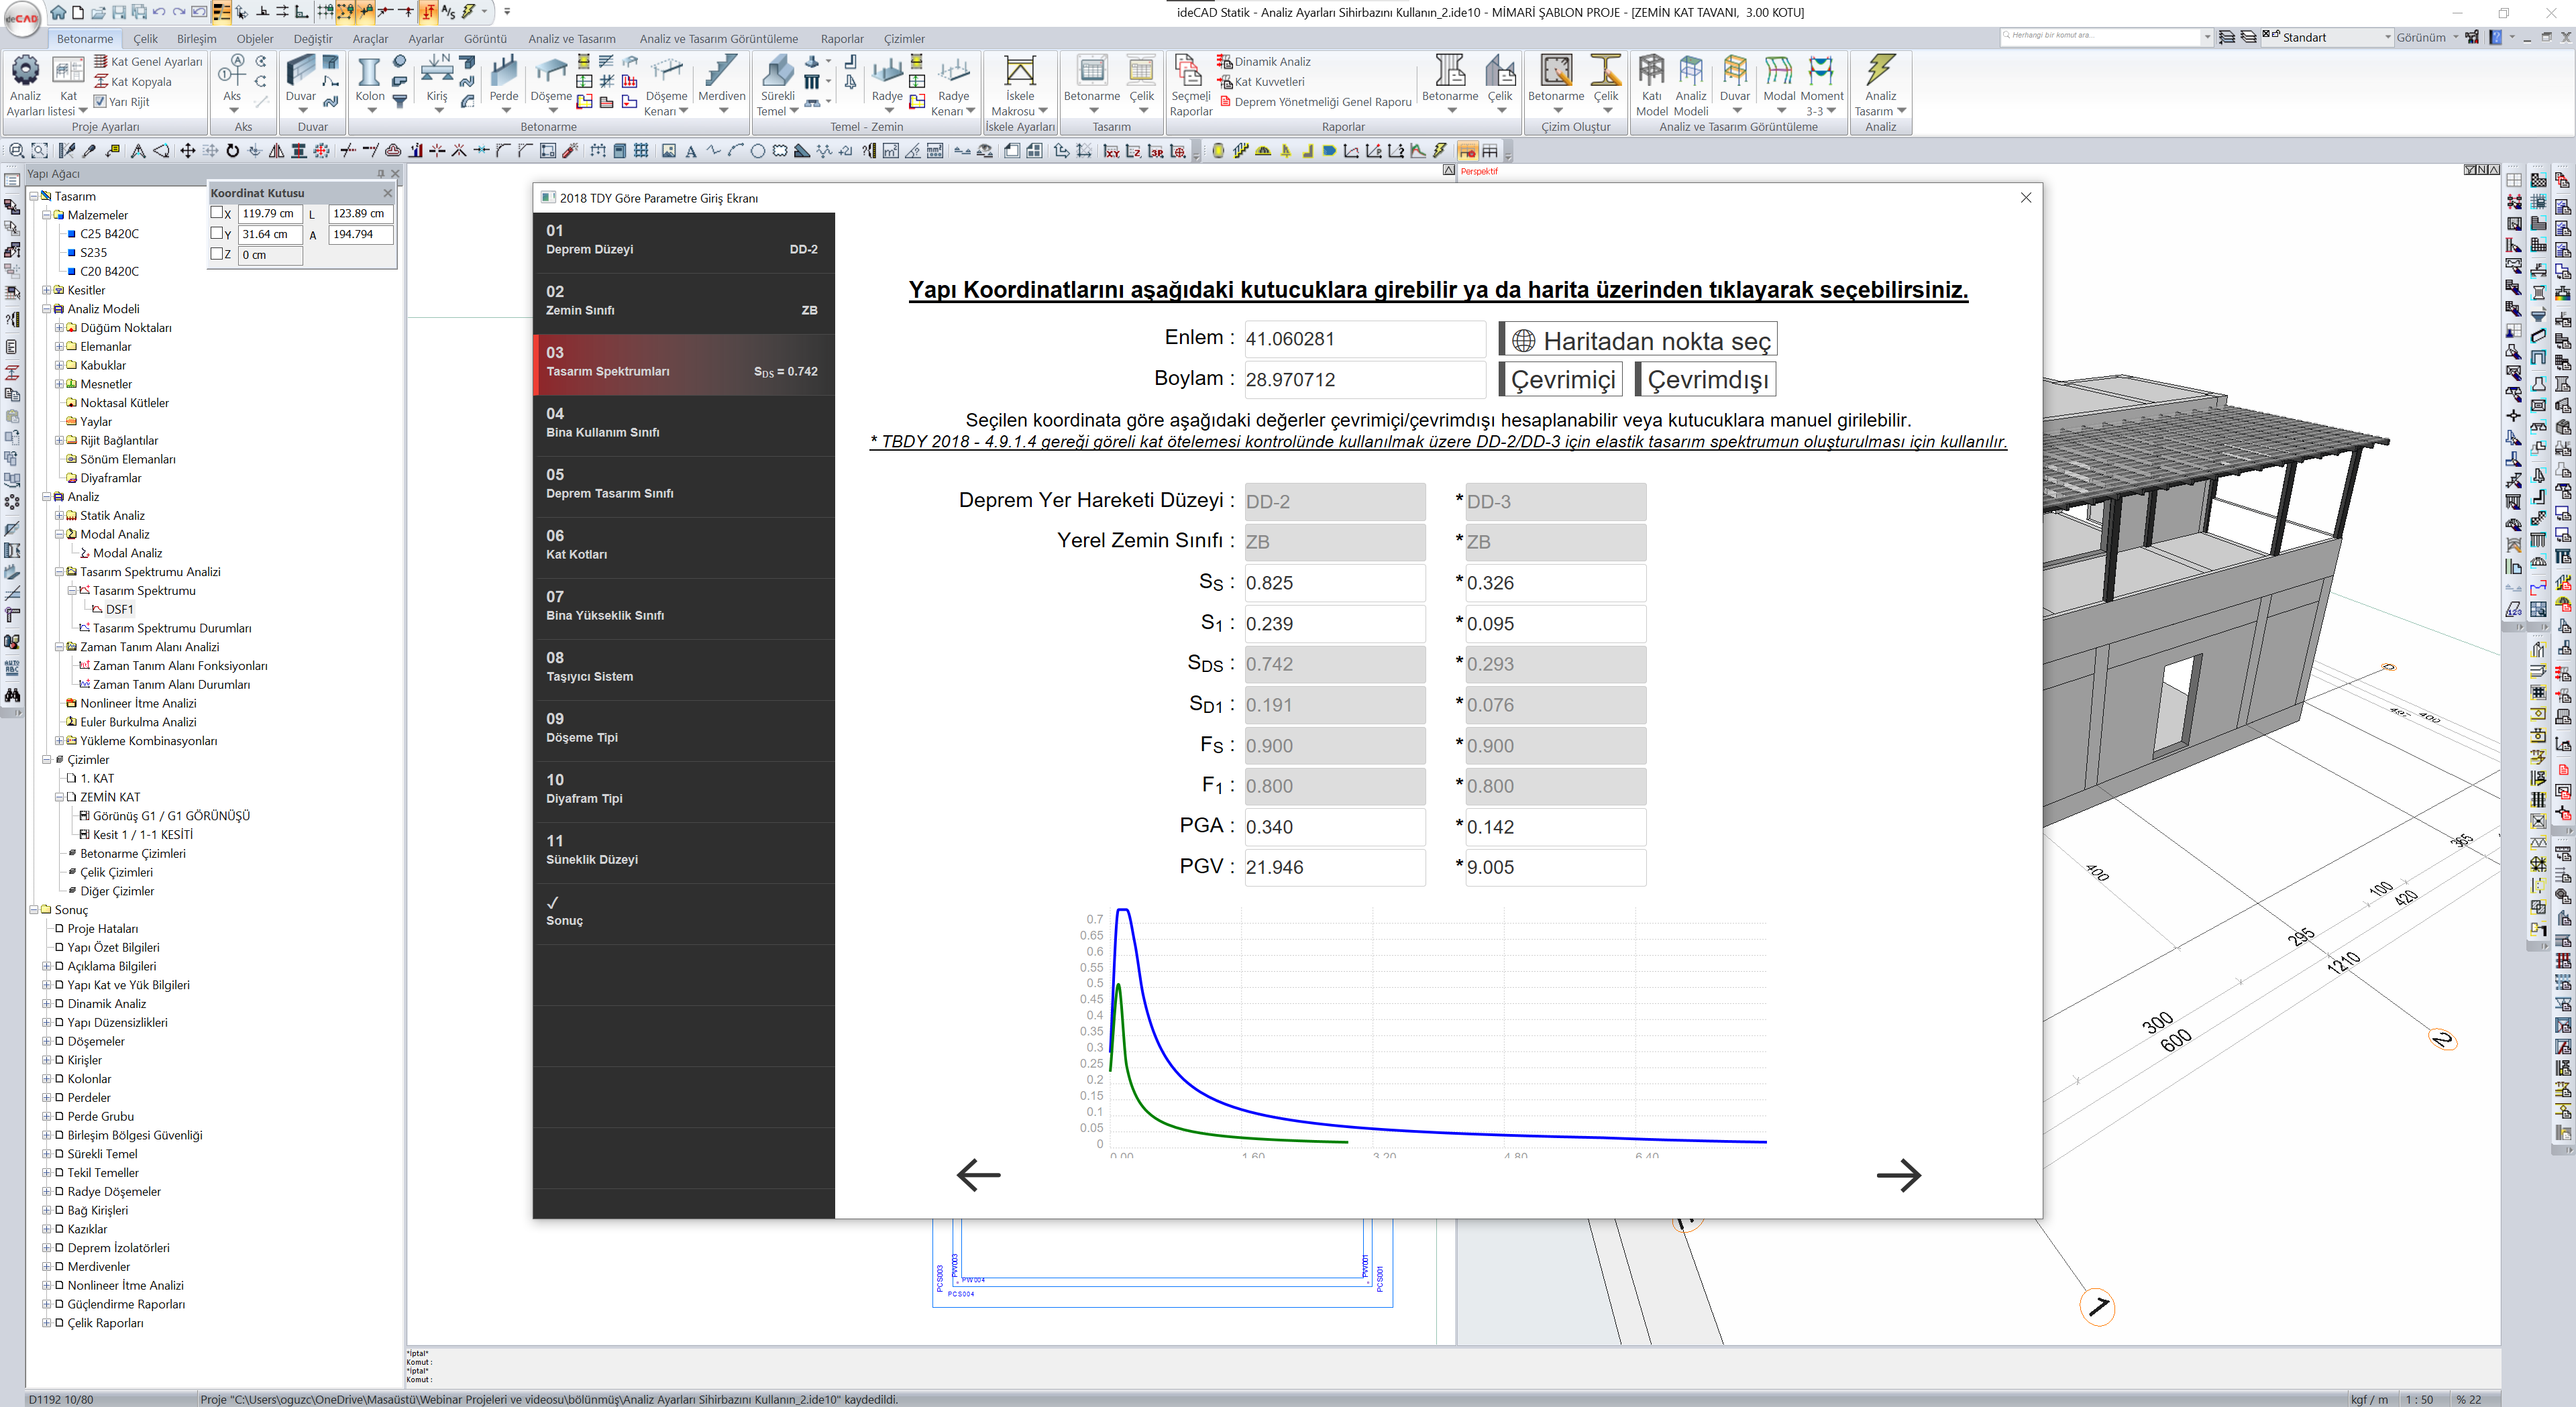Click Haritadan nokta seç button
Viewport: 2576px width, 1407px height.
click(x=1638, y=340)
